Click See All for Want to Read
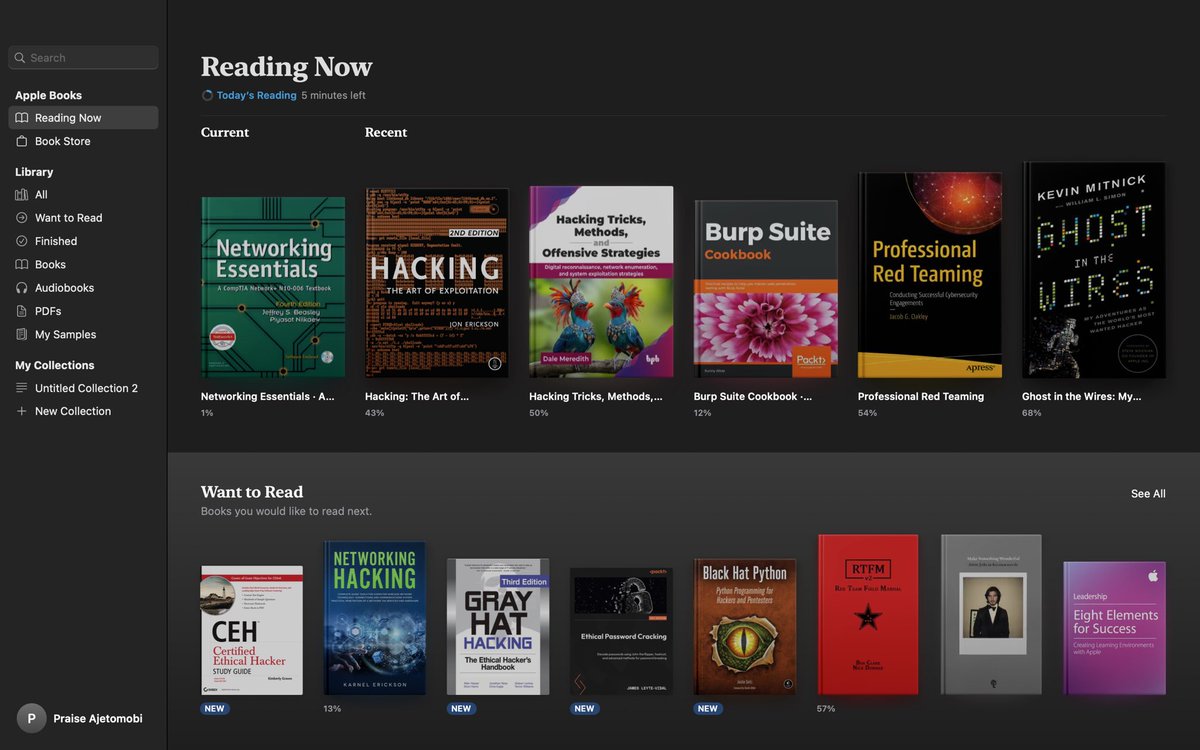This screenshot has width=1200, height=750. [x=1148, y=494]
